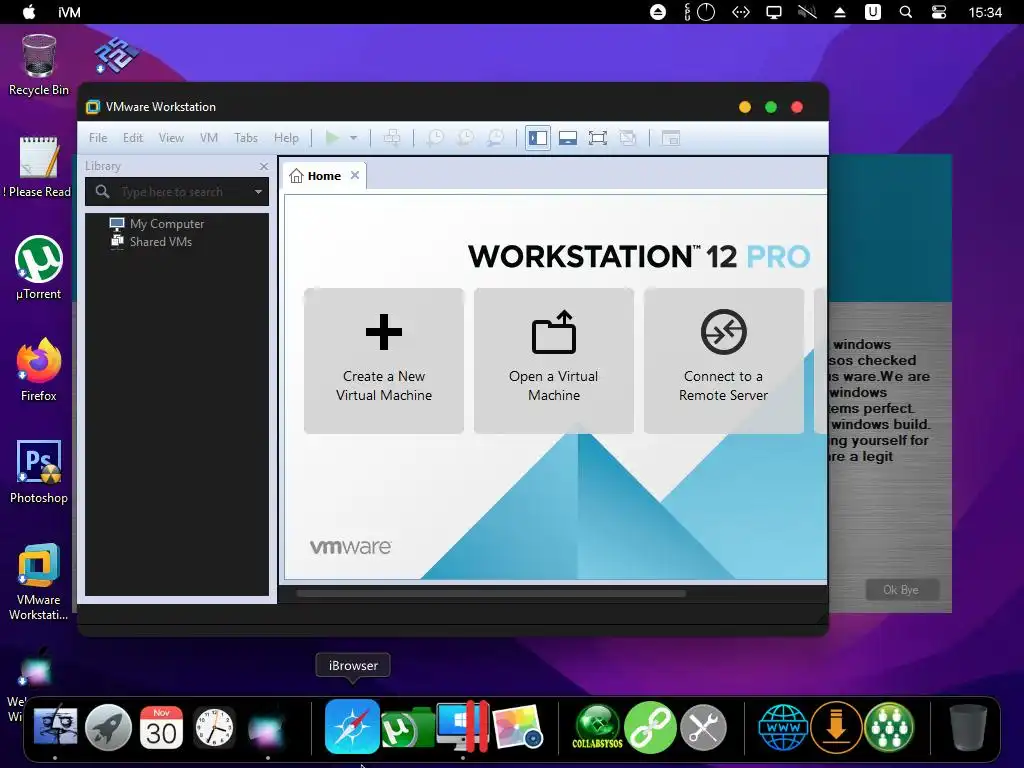The image size is (1024, 768).
Task: Click the green Power On play icon
Action: pos(332,138)
